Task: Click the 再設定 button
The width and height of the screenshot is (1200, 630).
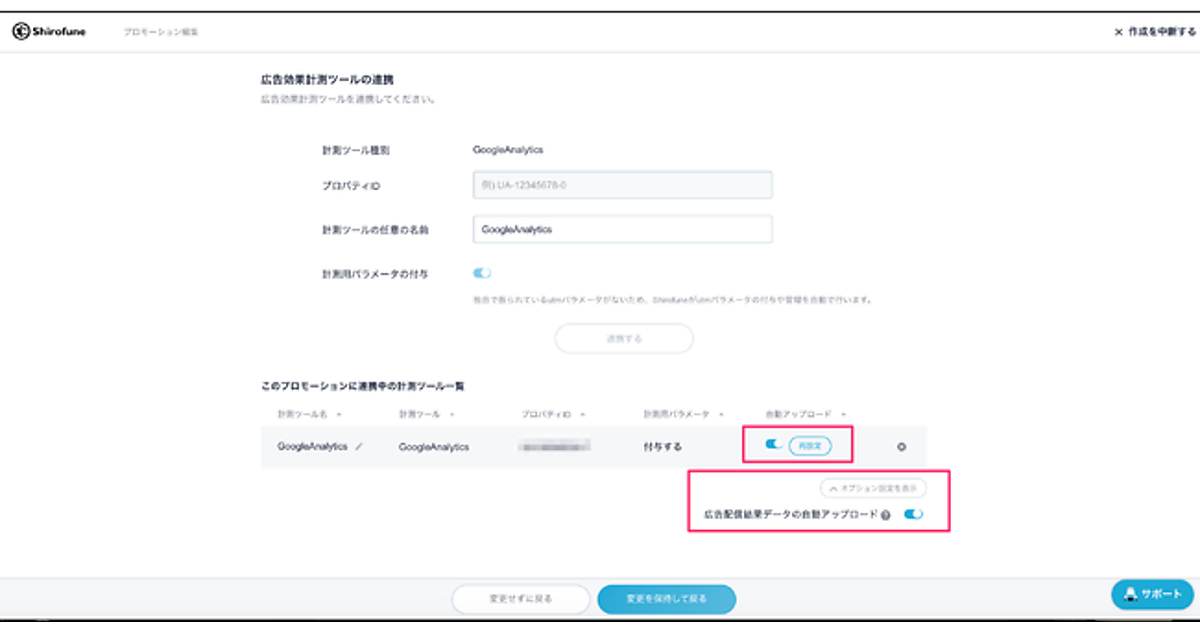Action: click(x=810, y=446)
